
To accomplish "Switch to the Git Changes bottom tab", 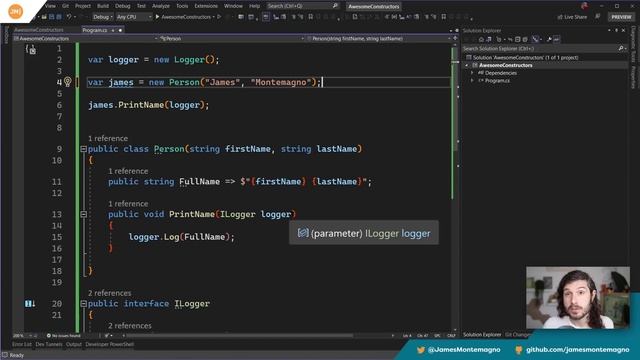I will (x=518, y=335).
